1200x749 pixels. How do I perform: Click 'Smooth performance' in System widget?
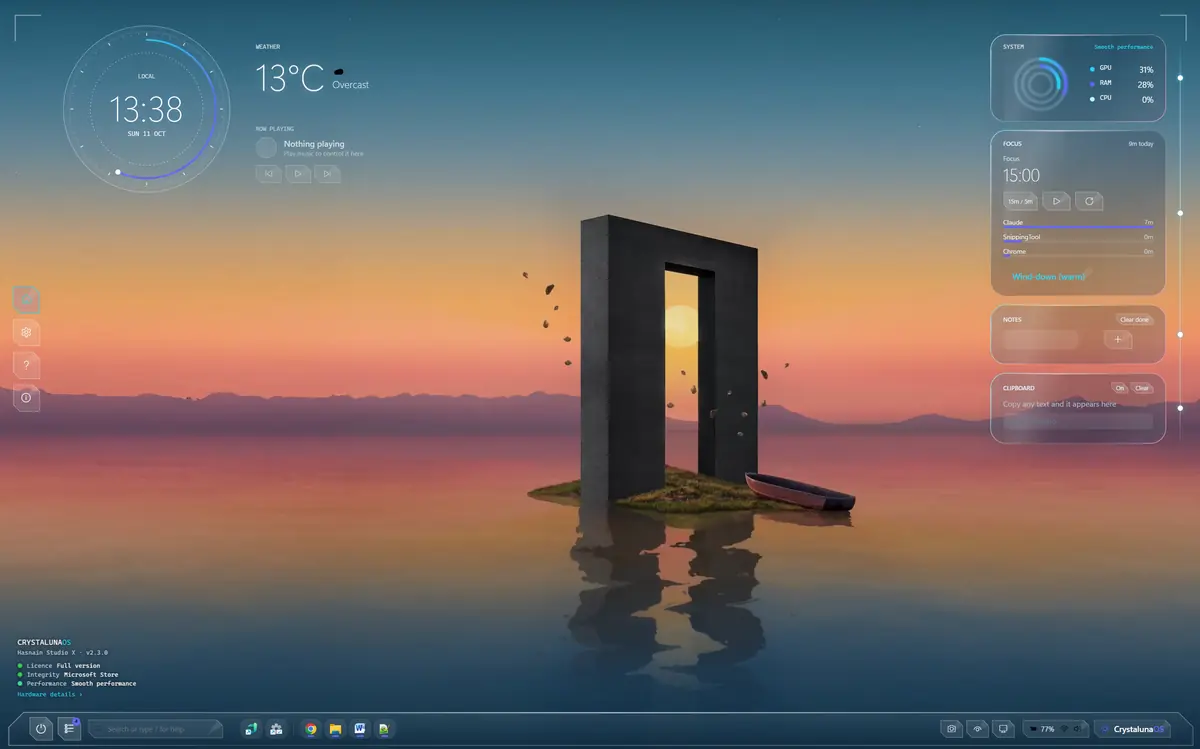point(1123,47)
